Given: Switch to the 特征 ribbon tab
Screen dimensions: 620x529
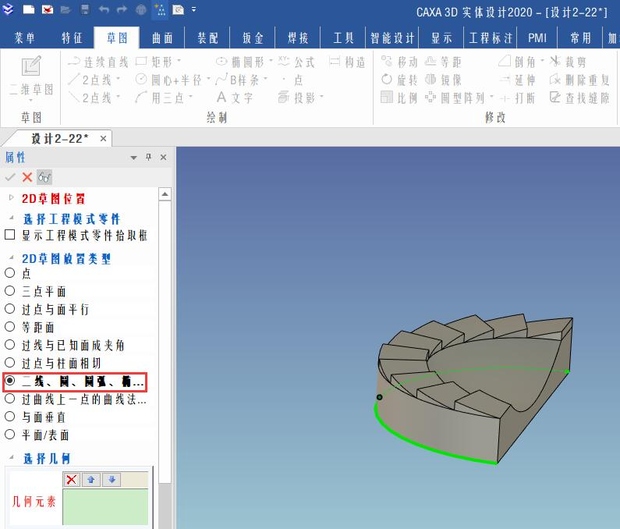Looking at the screenshot, I should tap(72, 38).
